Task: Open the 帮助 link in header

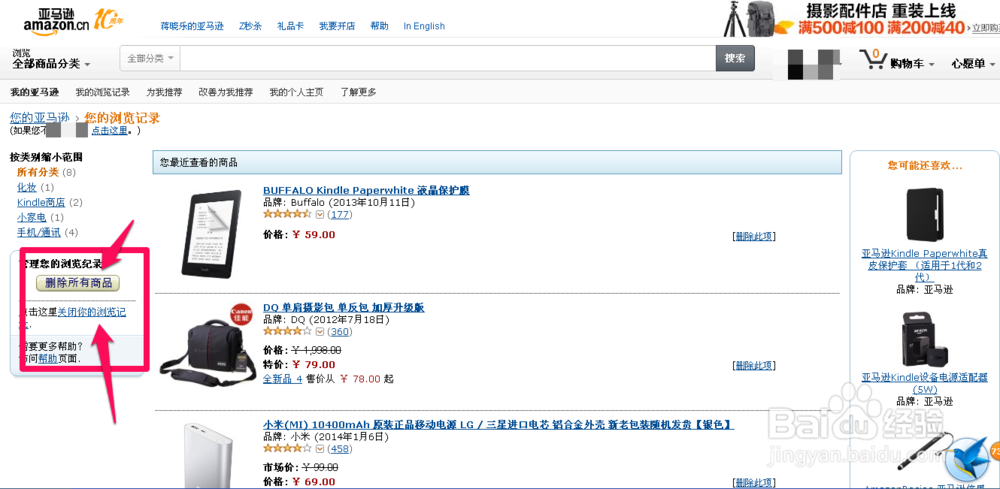Action: click(379, 26)
